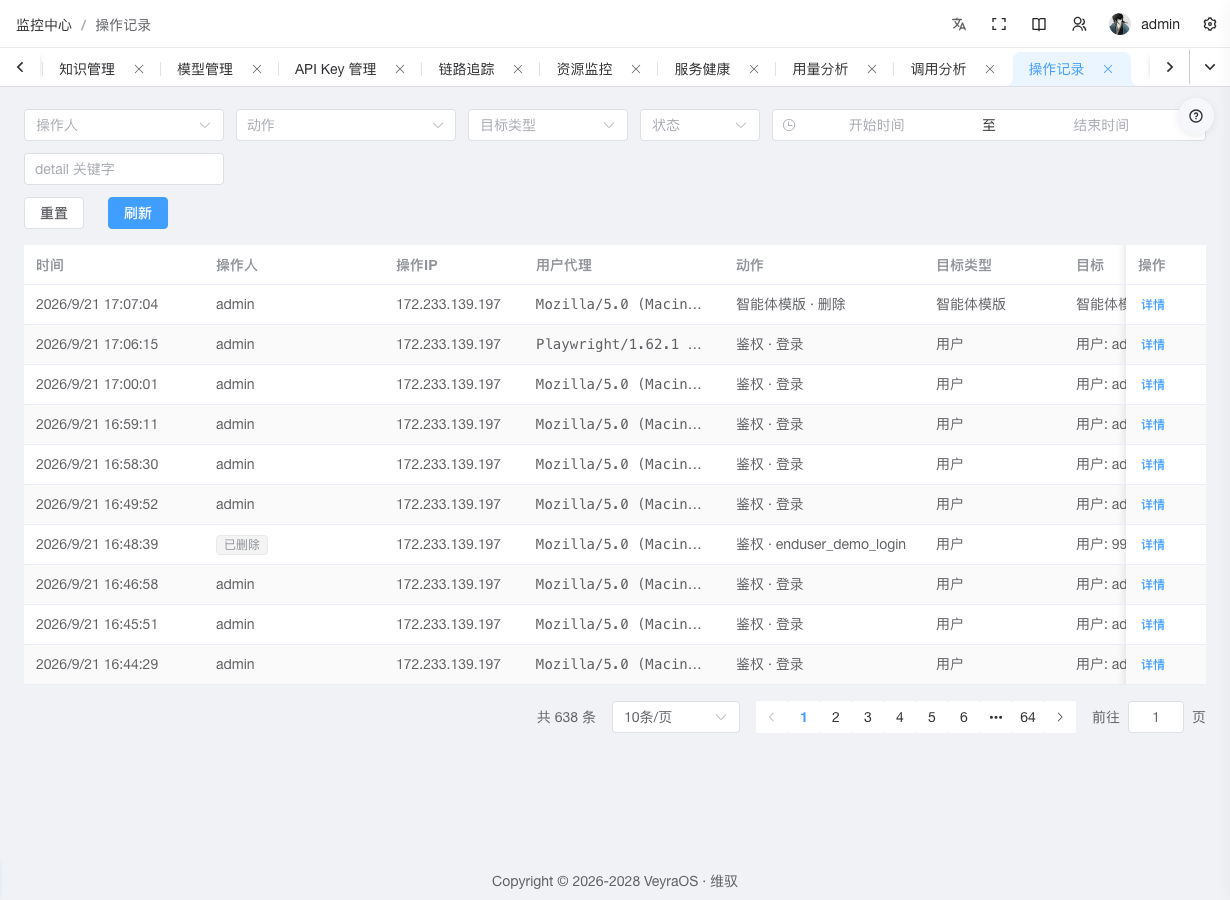Open 详情 for the 17:07:04 record
The image size is (1230, 900).
1153,305
